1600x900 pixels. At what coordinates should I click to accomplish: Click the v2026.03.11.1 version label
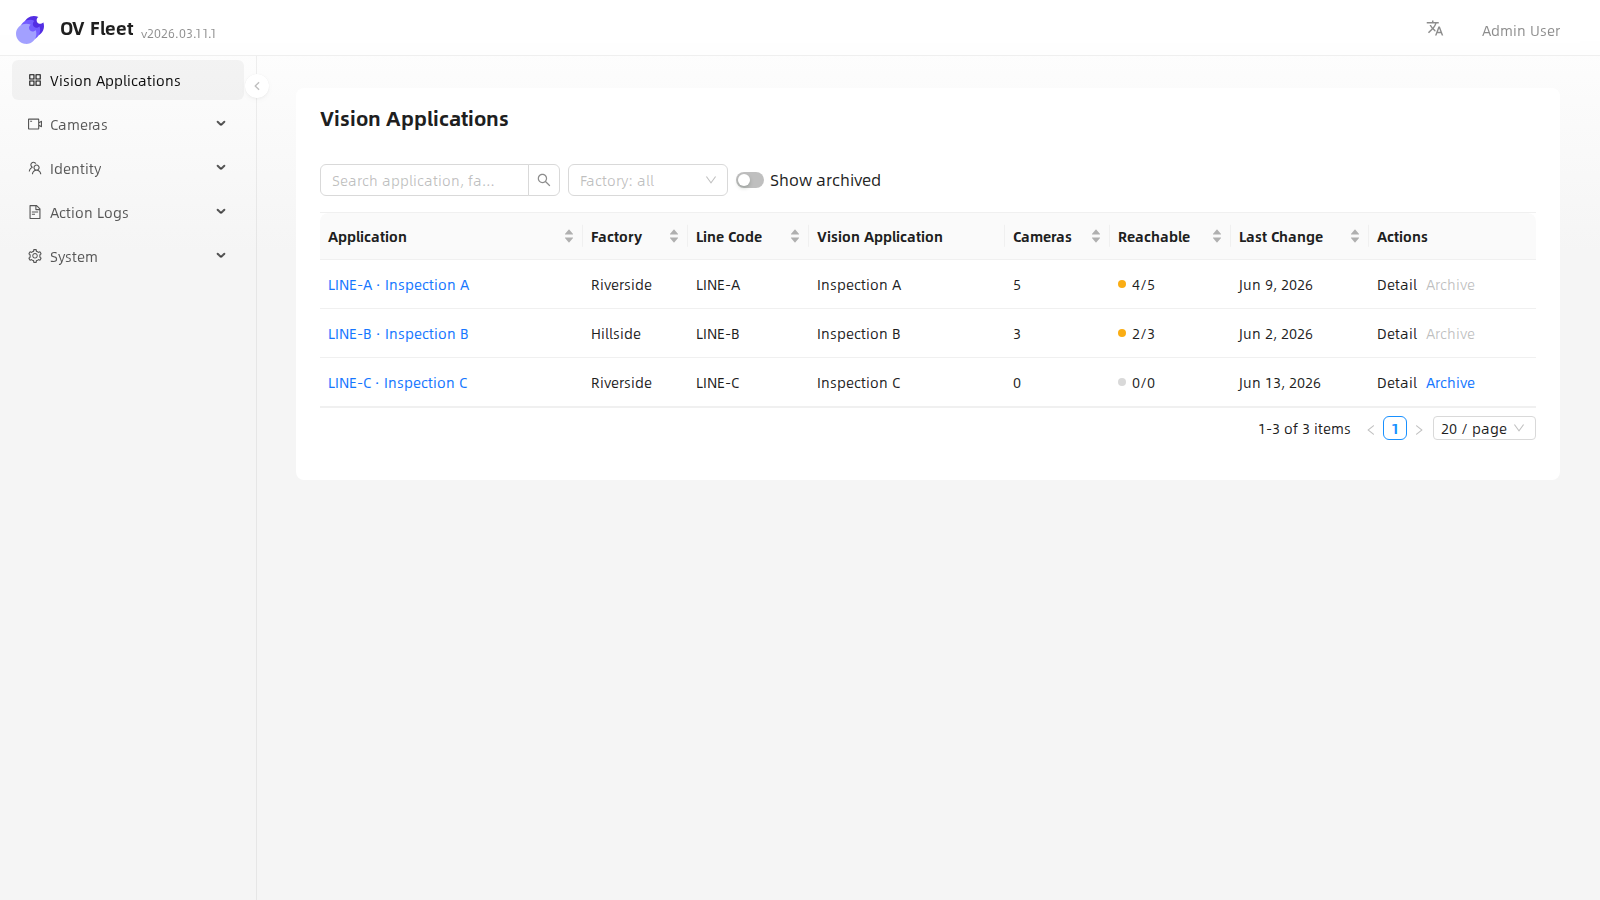coord(178,33)
